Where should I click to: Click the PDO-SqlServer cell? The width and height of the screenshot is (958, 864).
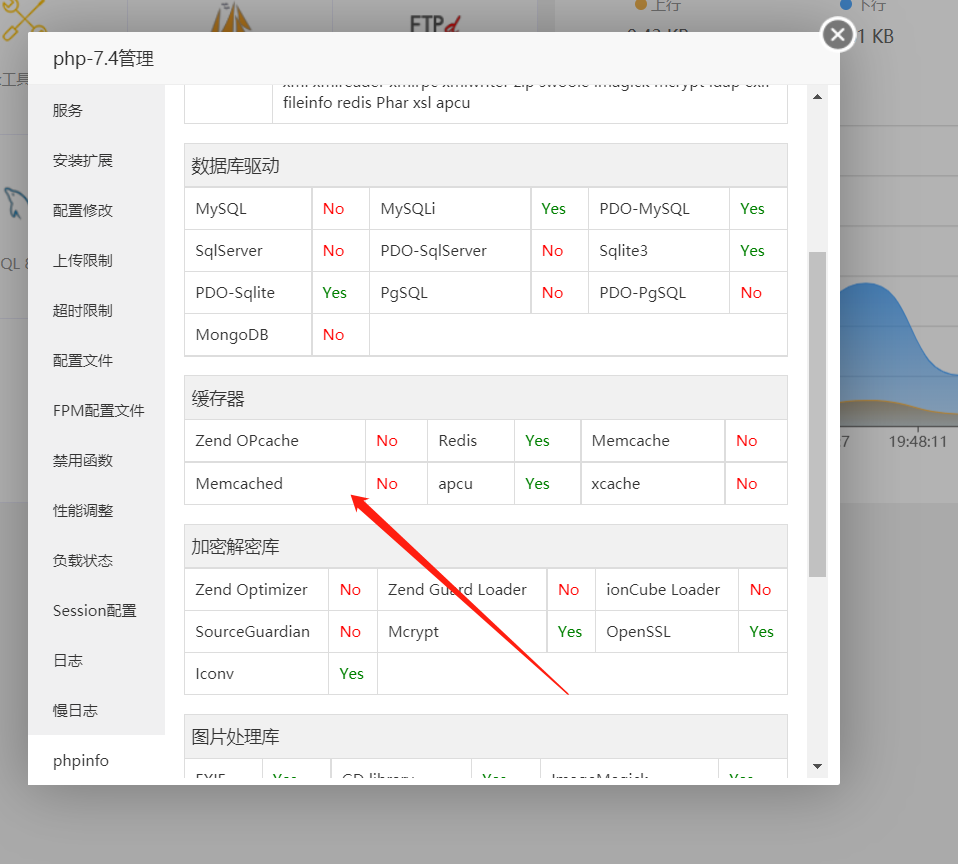pyautogui.click(x=450, y=251)
